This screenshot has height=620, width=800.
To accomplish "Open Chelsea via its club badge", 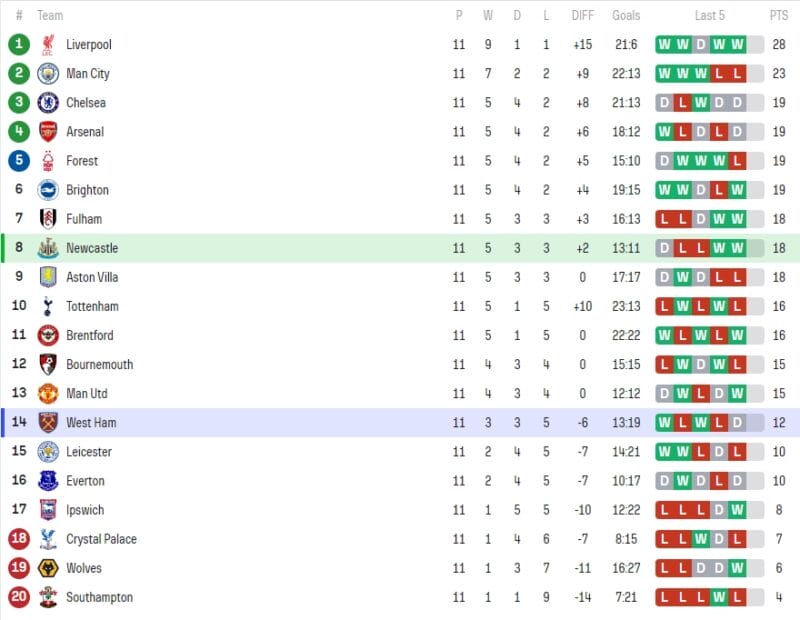I will [48, 103].
